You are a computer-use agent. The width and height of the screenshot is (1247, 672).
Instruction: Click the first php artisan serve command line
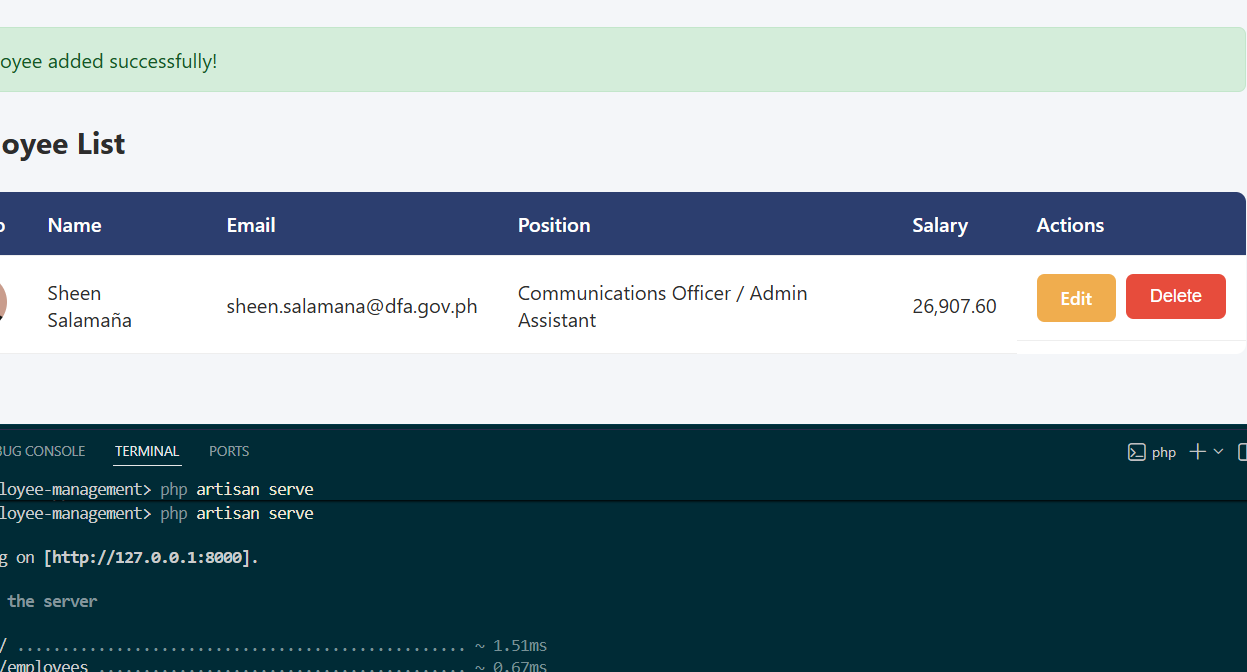[157, 489]
